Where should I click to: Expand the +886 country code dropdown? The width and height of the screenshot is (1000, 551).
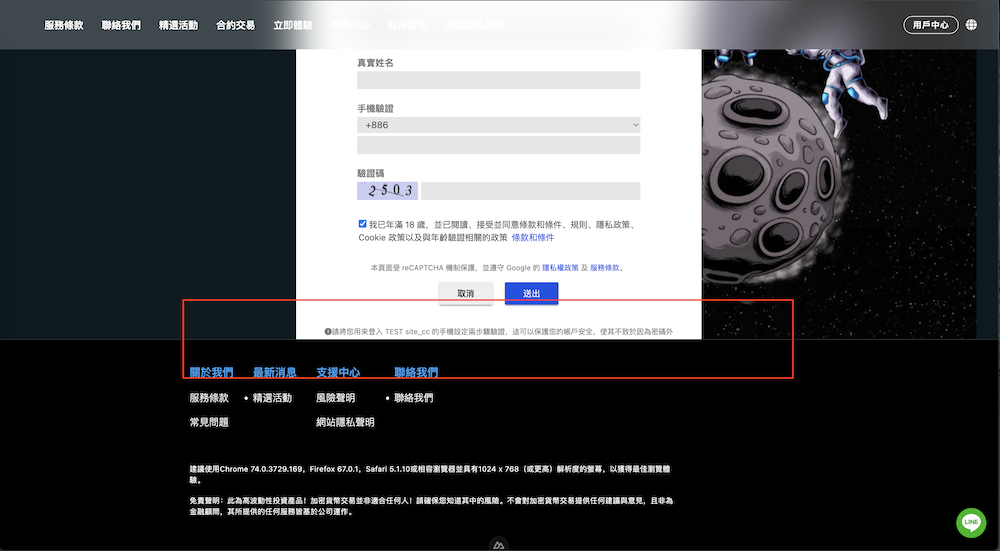pos(498,125)
